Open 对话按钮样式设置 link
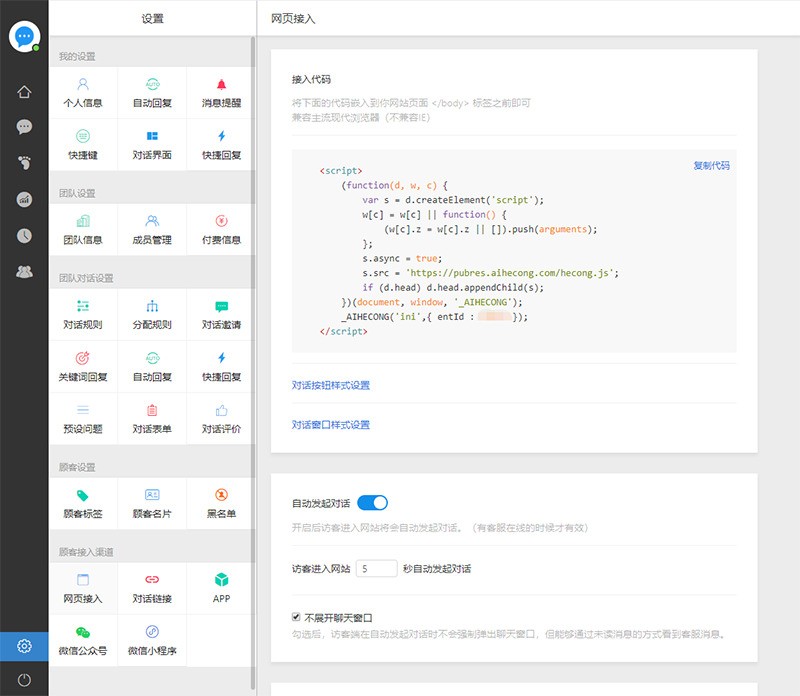The width and height of the screenshot is (800, 696). pyautogui.click(x=331, y=385)
